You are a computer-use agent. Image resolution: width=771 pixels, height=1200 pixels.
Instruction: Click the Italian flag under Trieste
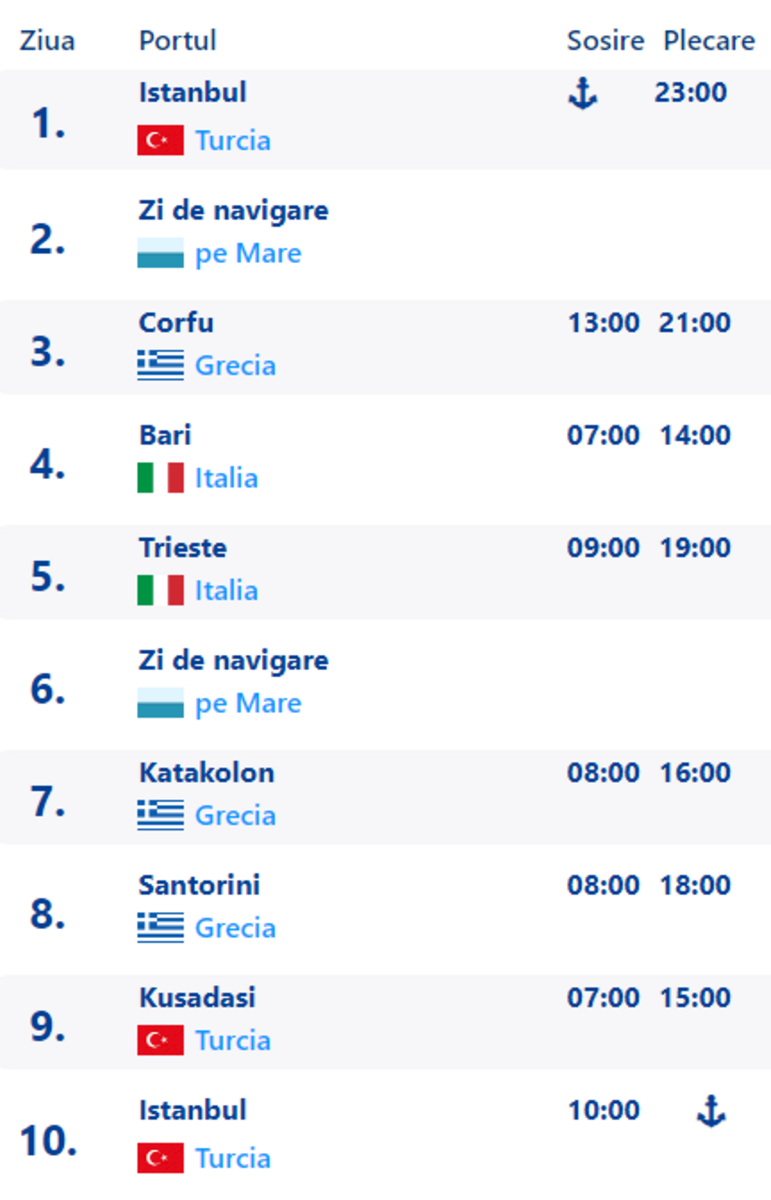click(x=160, y=590)
